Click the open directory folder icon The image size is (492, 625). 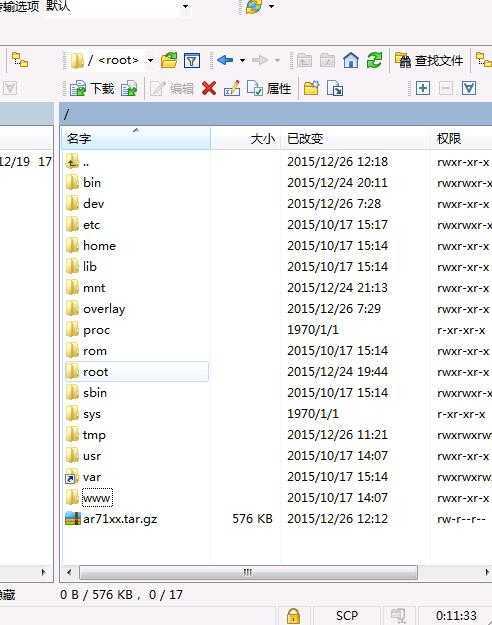(x=169, y=61)
